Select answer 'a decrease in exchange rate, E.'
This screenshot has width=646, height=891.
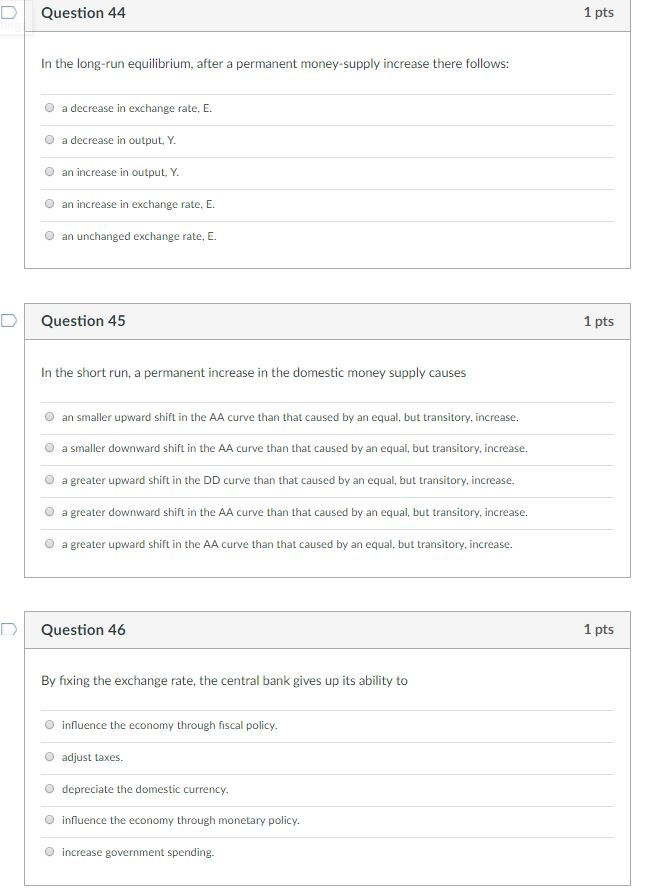[x=49, y=108]
